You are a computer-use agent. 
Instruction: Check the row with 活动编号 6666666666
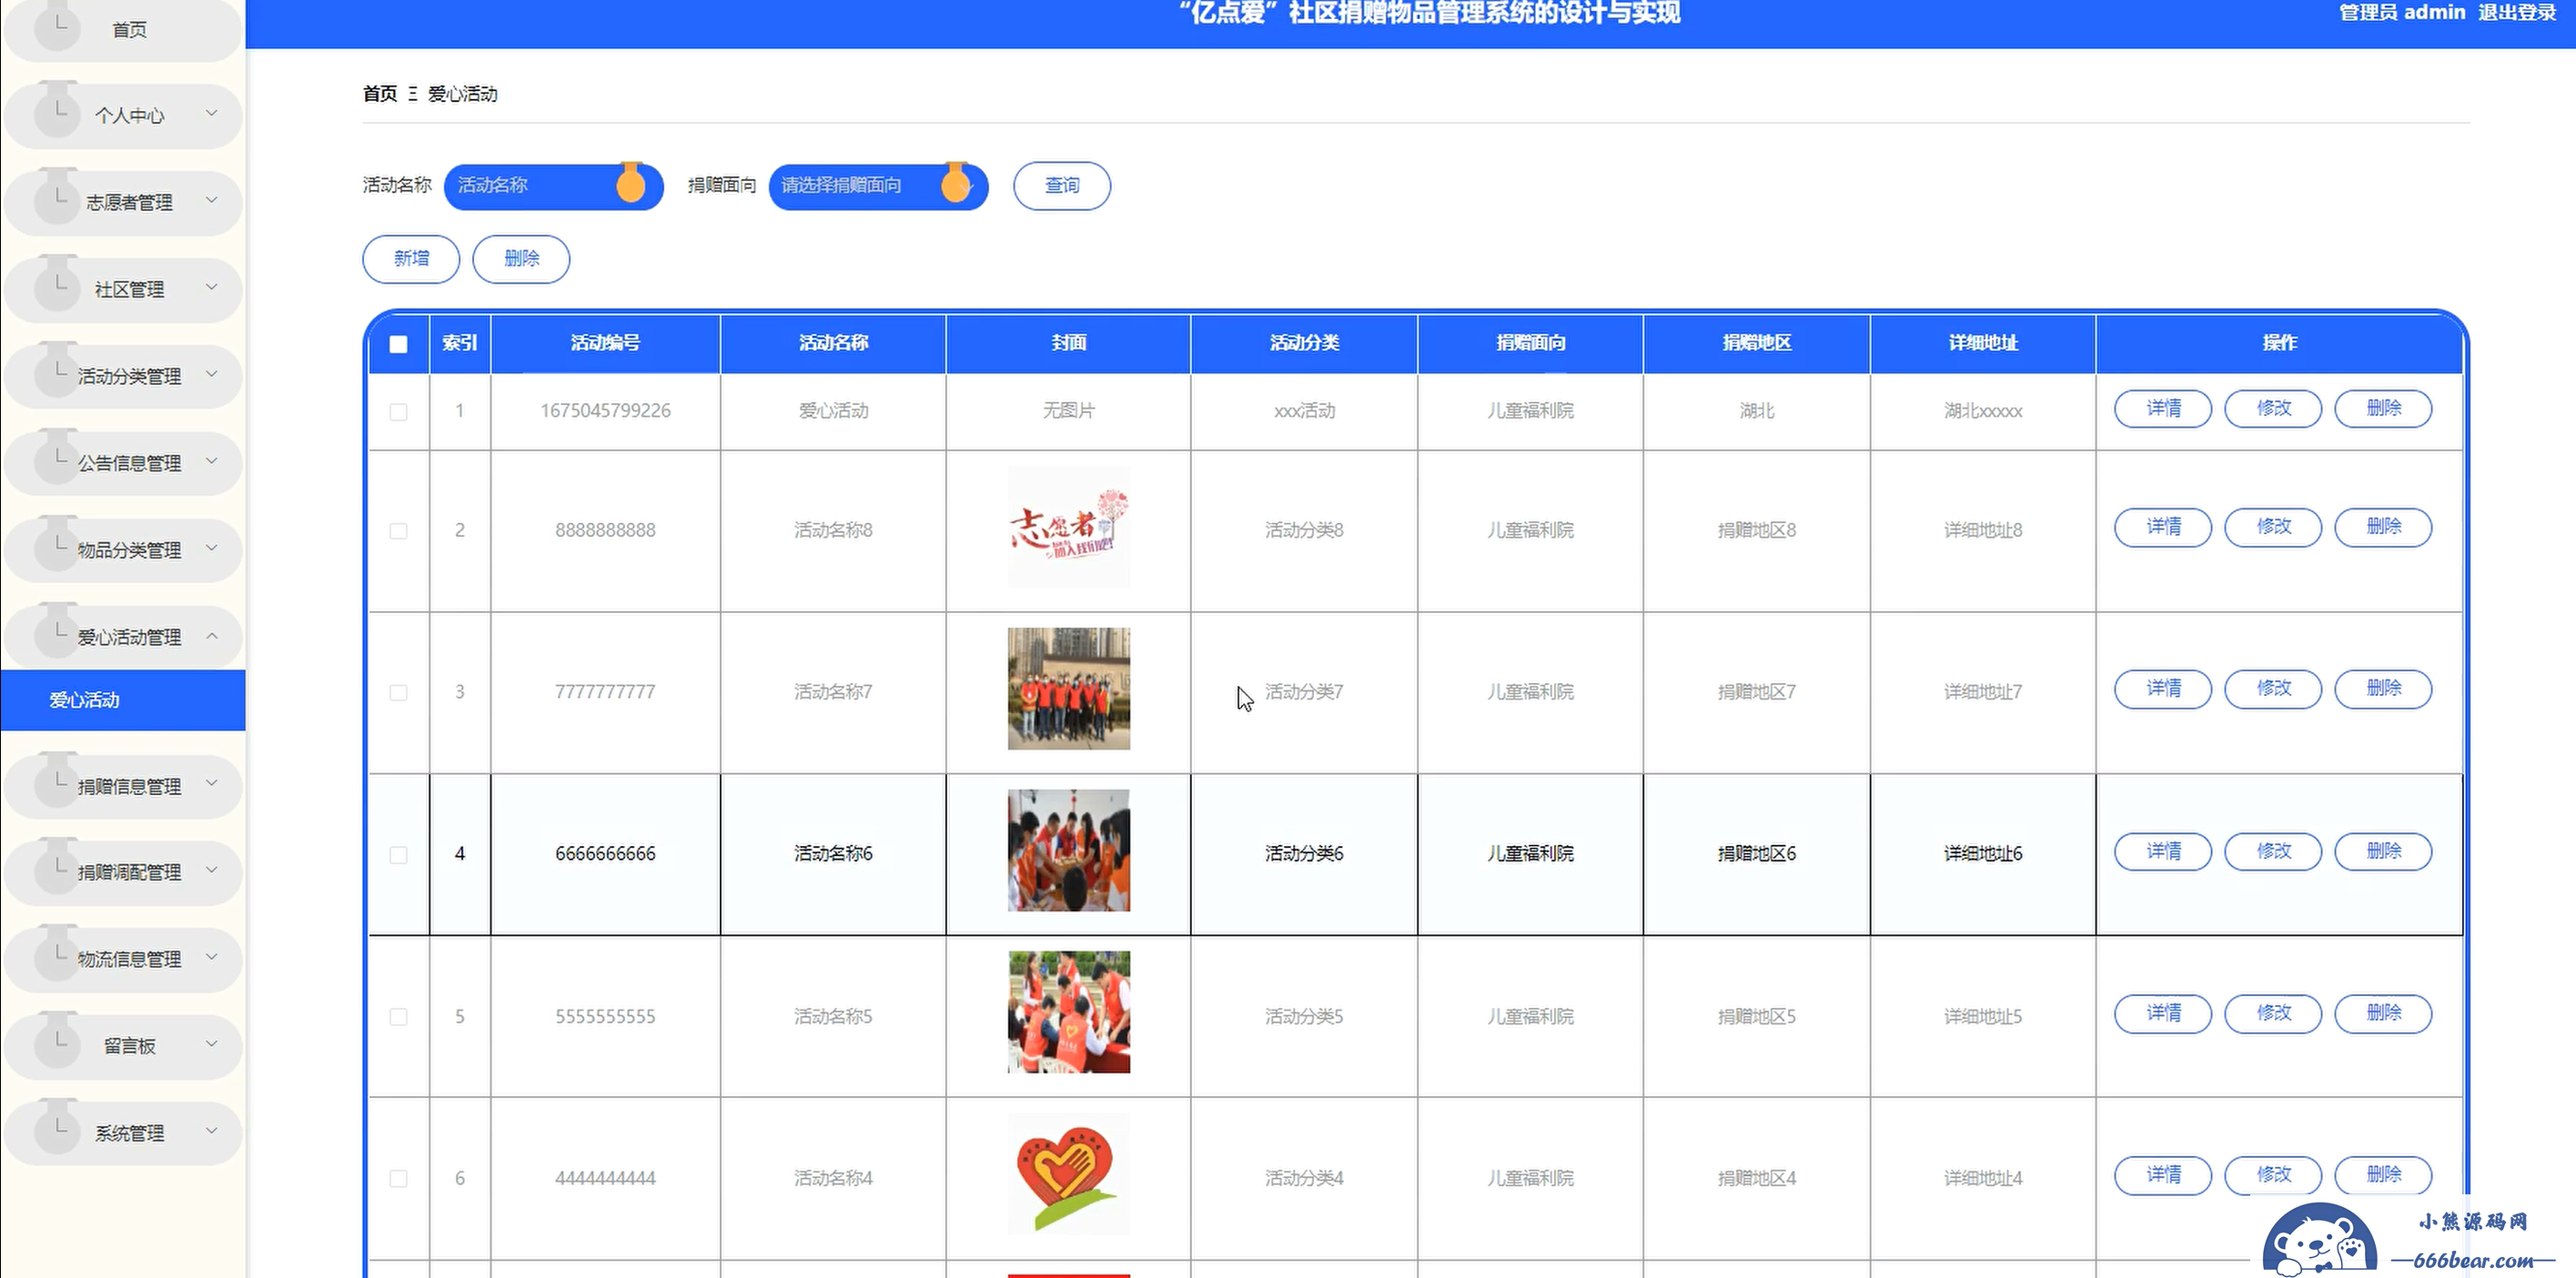398,855
